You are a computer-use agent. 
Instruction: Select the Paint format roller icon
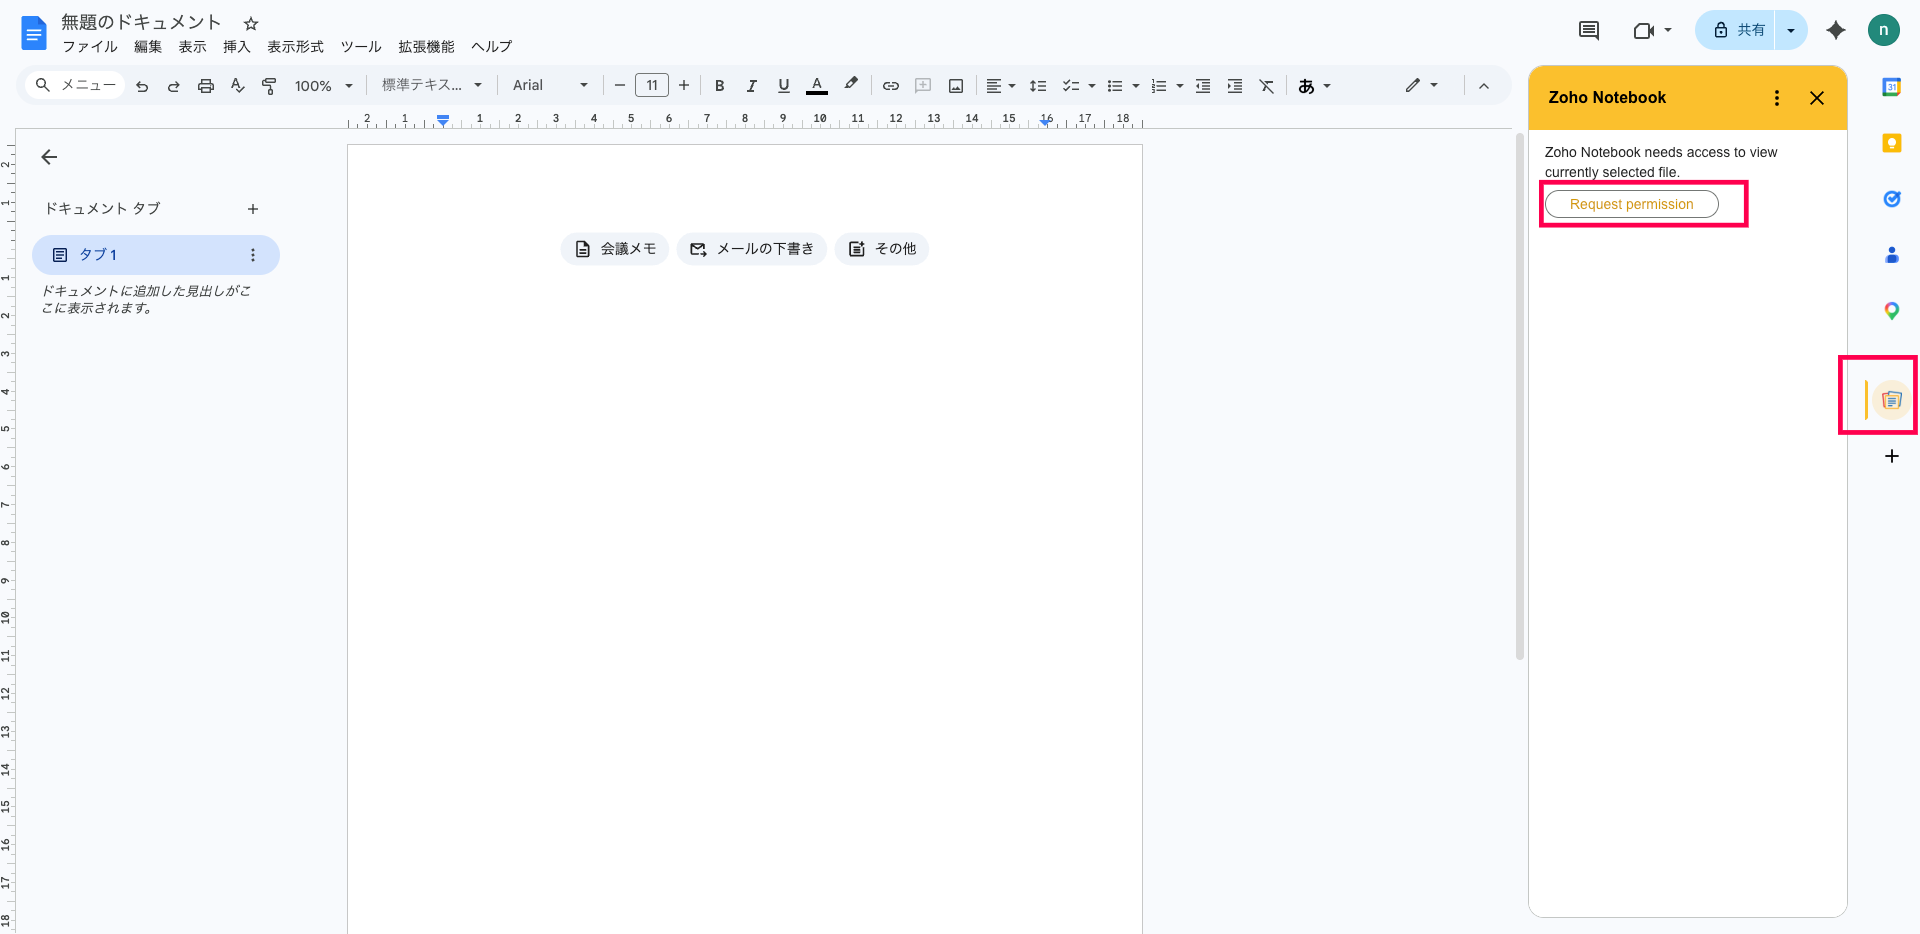pos(269,86)
